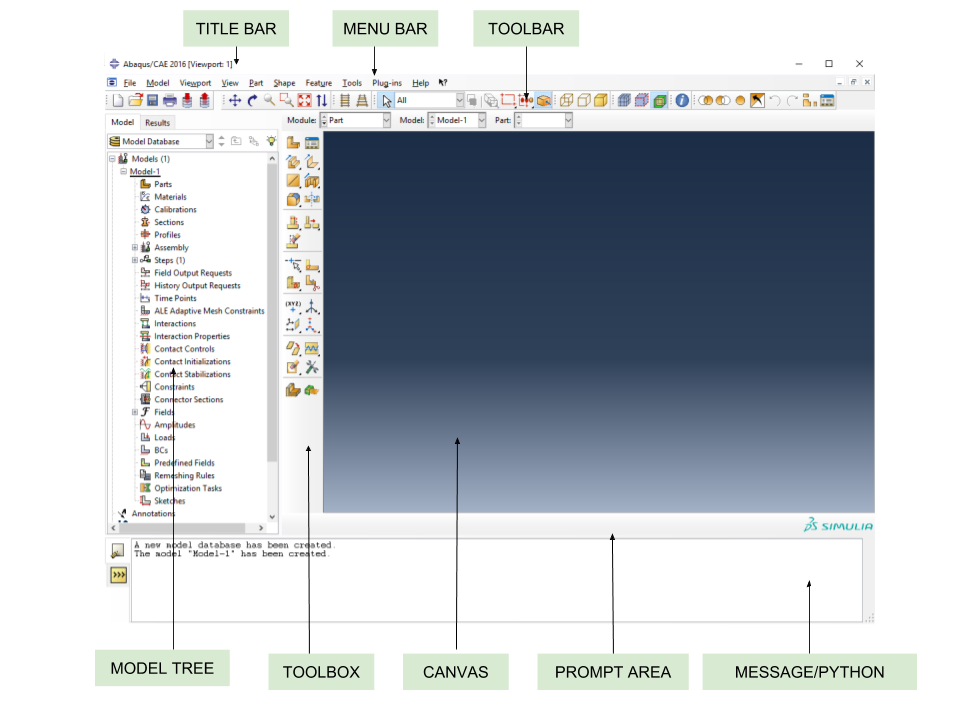This screenshot has height=718, width=959.
Task: Click the Create Part toolbox icon
Action: pyautogui.click(x=293, y=143)
